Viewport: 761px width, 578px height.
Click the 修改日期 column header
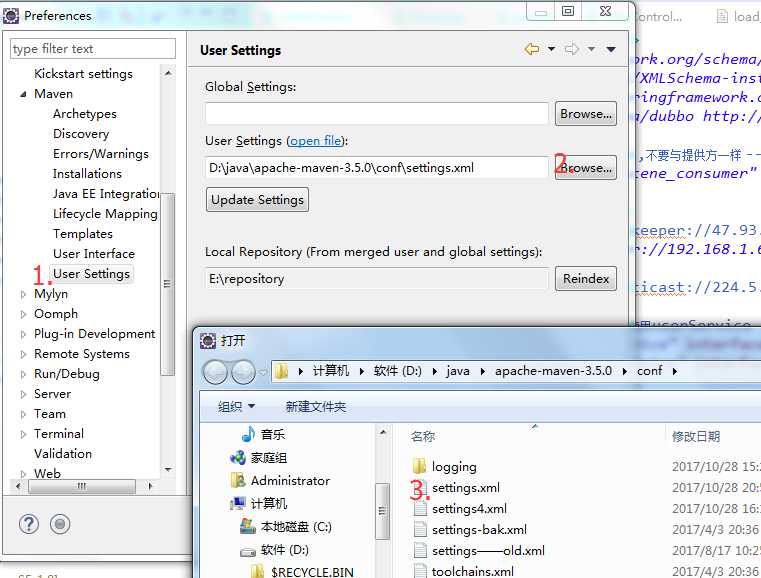point(696,436)
